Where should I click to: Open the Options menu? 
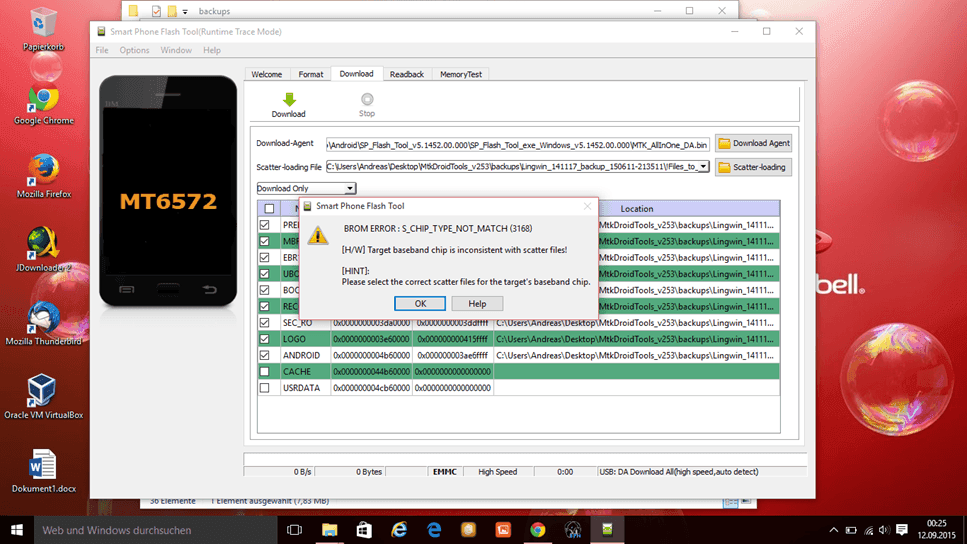(x=134, y=50)
